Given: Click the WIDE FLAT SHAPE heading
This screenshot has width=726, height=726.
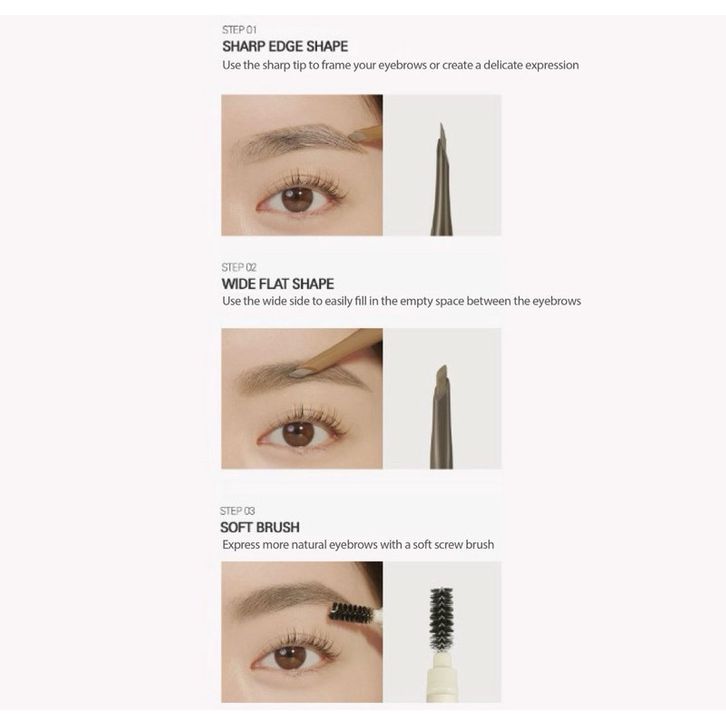Looking at the screenshot, I should coord(278,284).
